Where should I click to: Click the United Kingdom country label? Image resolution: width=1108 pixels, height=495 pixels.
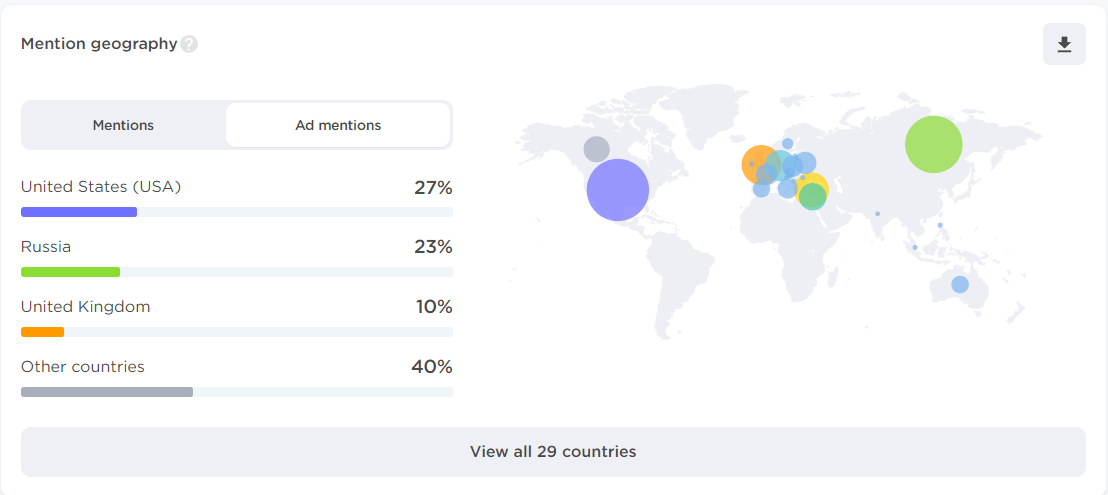[x=86, y=307]
